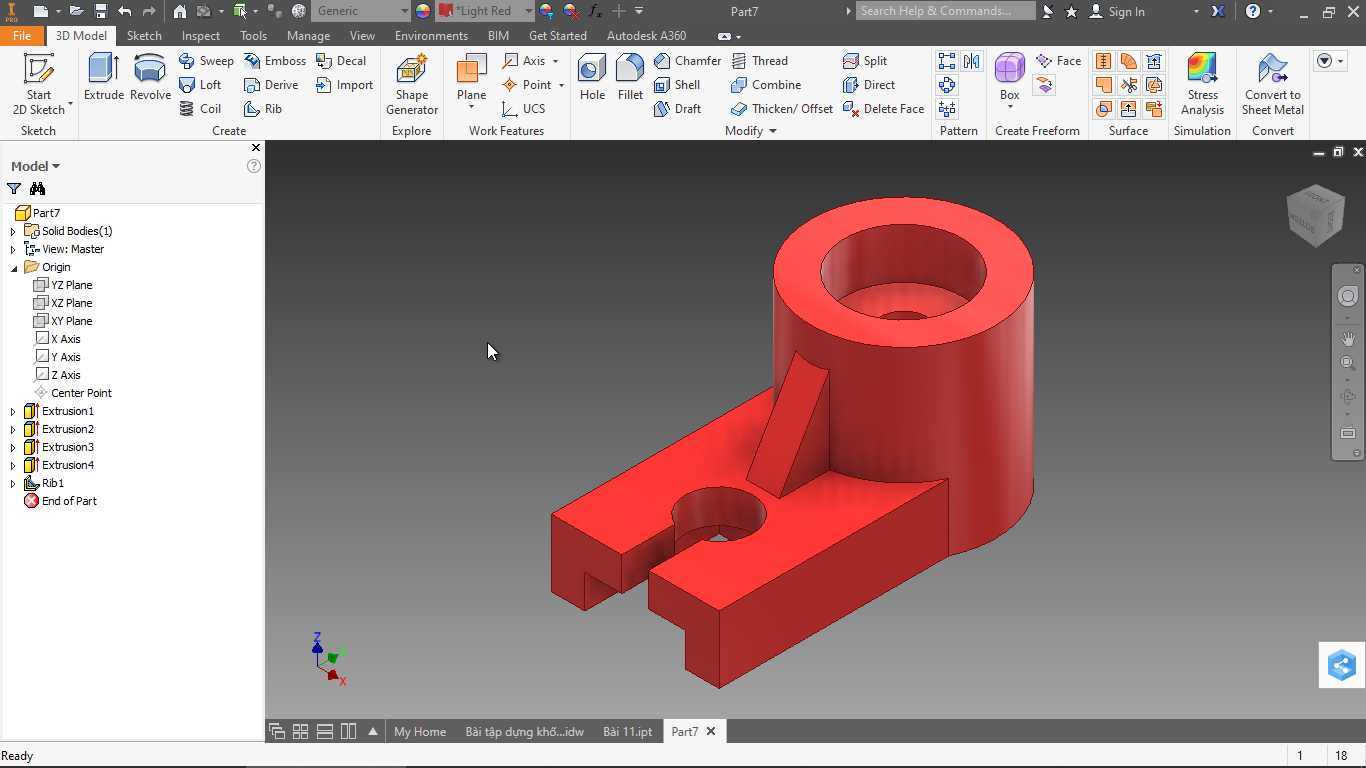Image resolution: width=1366 pixels, height=768 pixels.
Task: Activate the Thread tool
Action: point(759,61)
